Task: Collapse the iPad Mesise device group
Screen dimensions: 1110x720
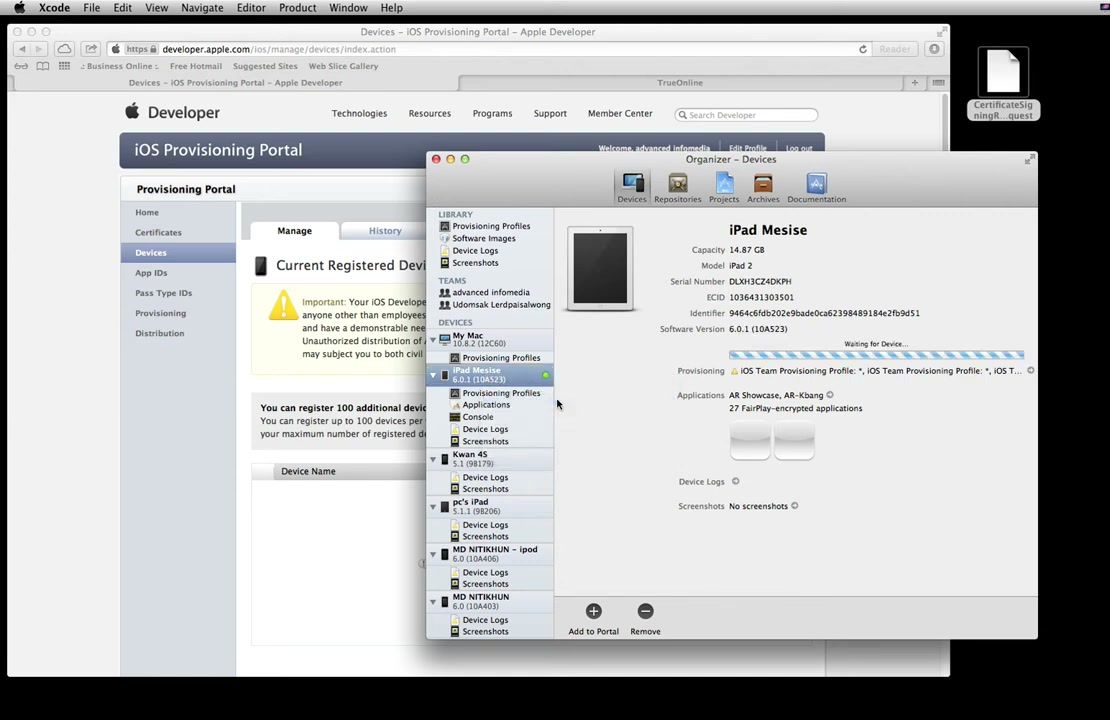Action: [x=433, y=375]
